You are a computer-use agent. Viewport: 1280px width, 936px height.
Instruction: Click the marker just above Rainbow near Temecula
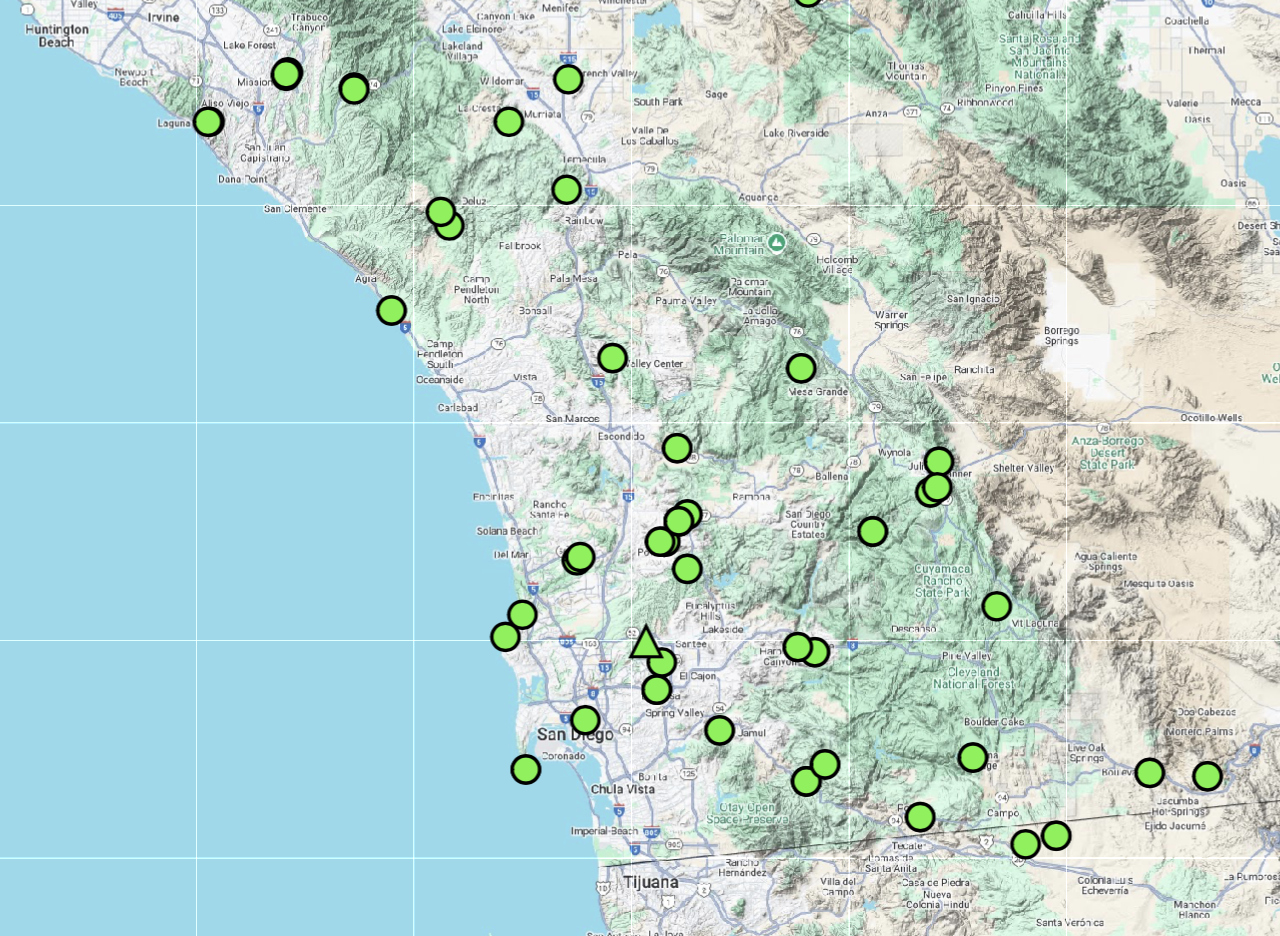[x=566, y=189]
